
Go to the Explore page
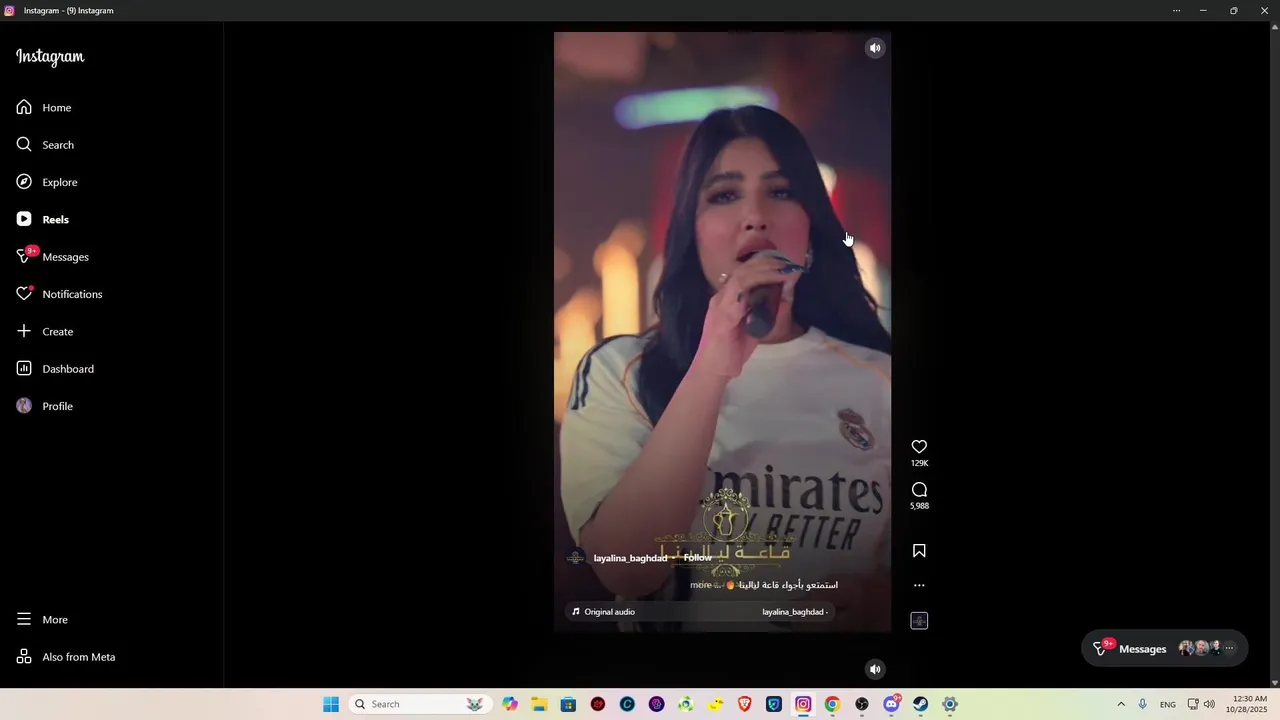pos(47,182)
